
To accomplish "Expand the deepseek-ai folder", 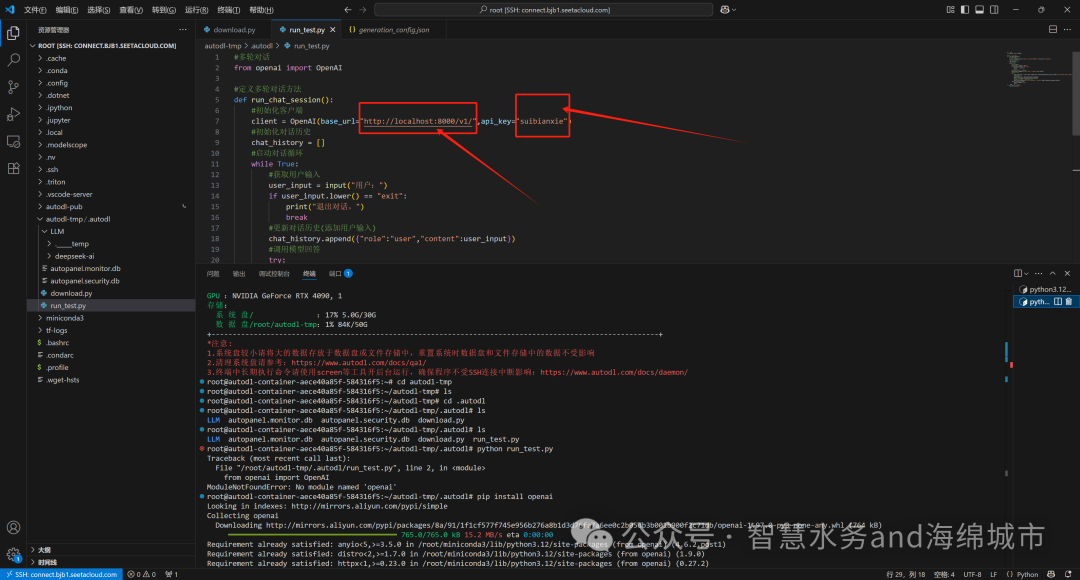I will pyautogui.click(x=112, y=256).
